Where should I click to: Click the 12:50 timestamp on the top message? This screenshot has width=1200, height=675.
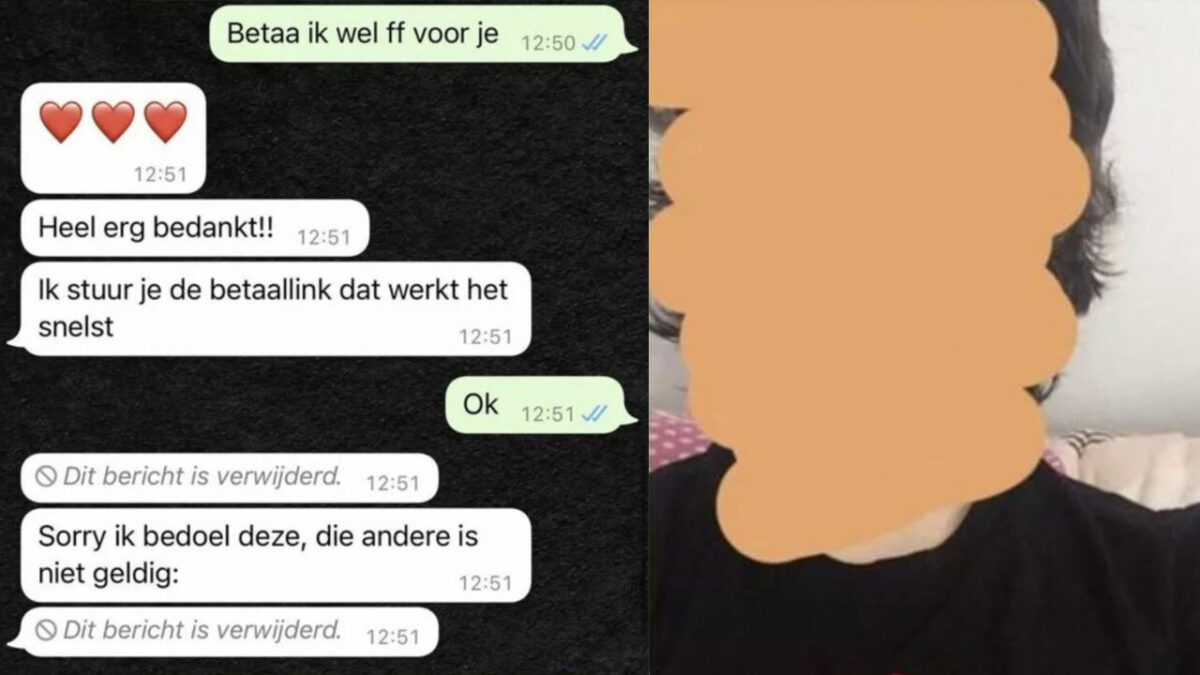pyautogui.click(x=550, y=43)
